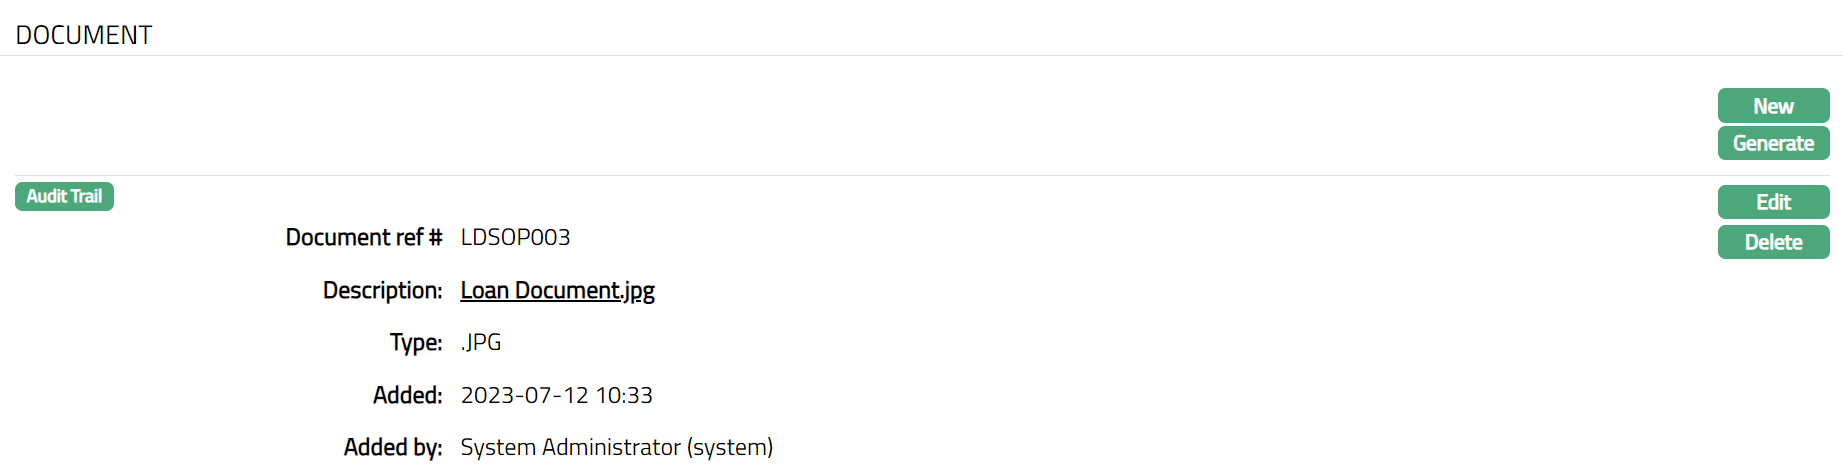Delete the LDSOP003 document
1843x472 pixels.
(1772, 242)
